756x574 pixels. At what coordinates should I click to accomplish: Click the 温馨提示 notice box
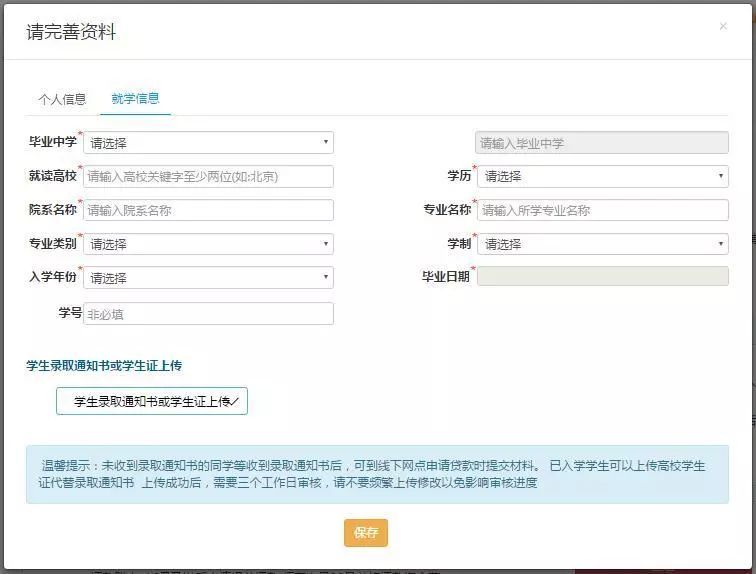tap(378, 474)
